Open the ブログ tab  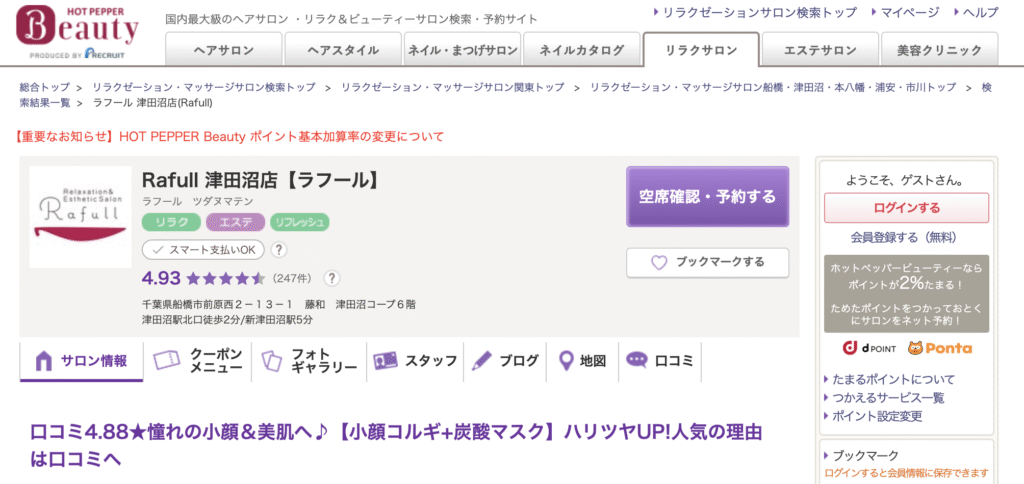506,361
